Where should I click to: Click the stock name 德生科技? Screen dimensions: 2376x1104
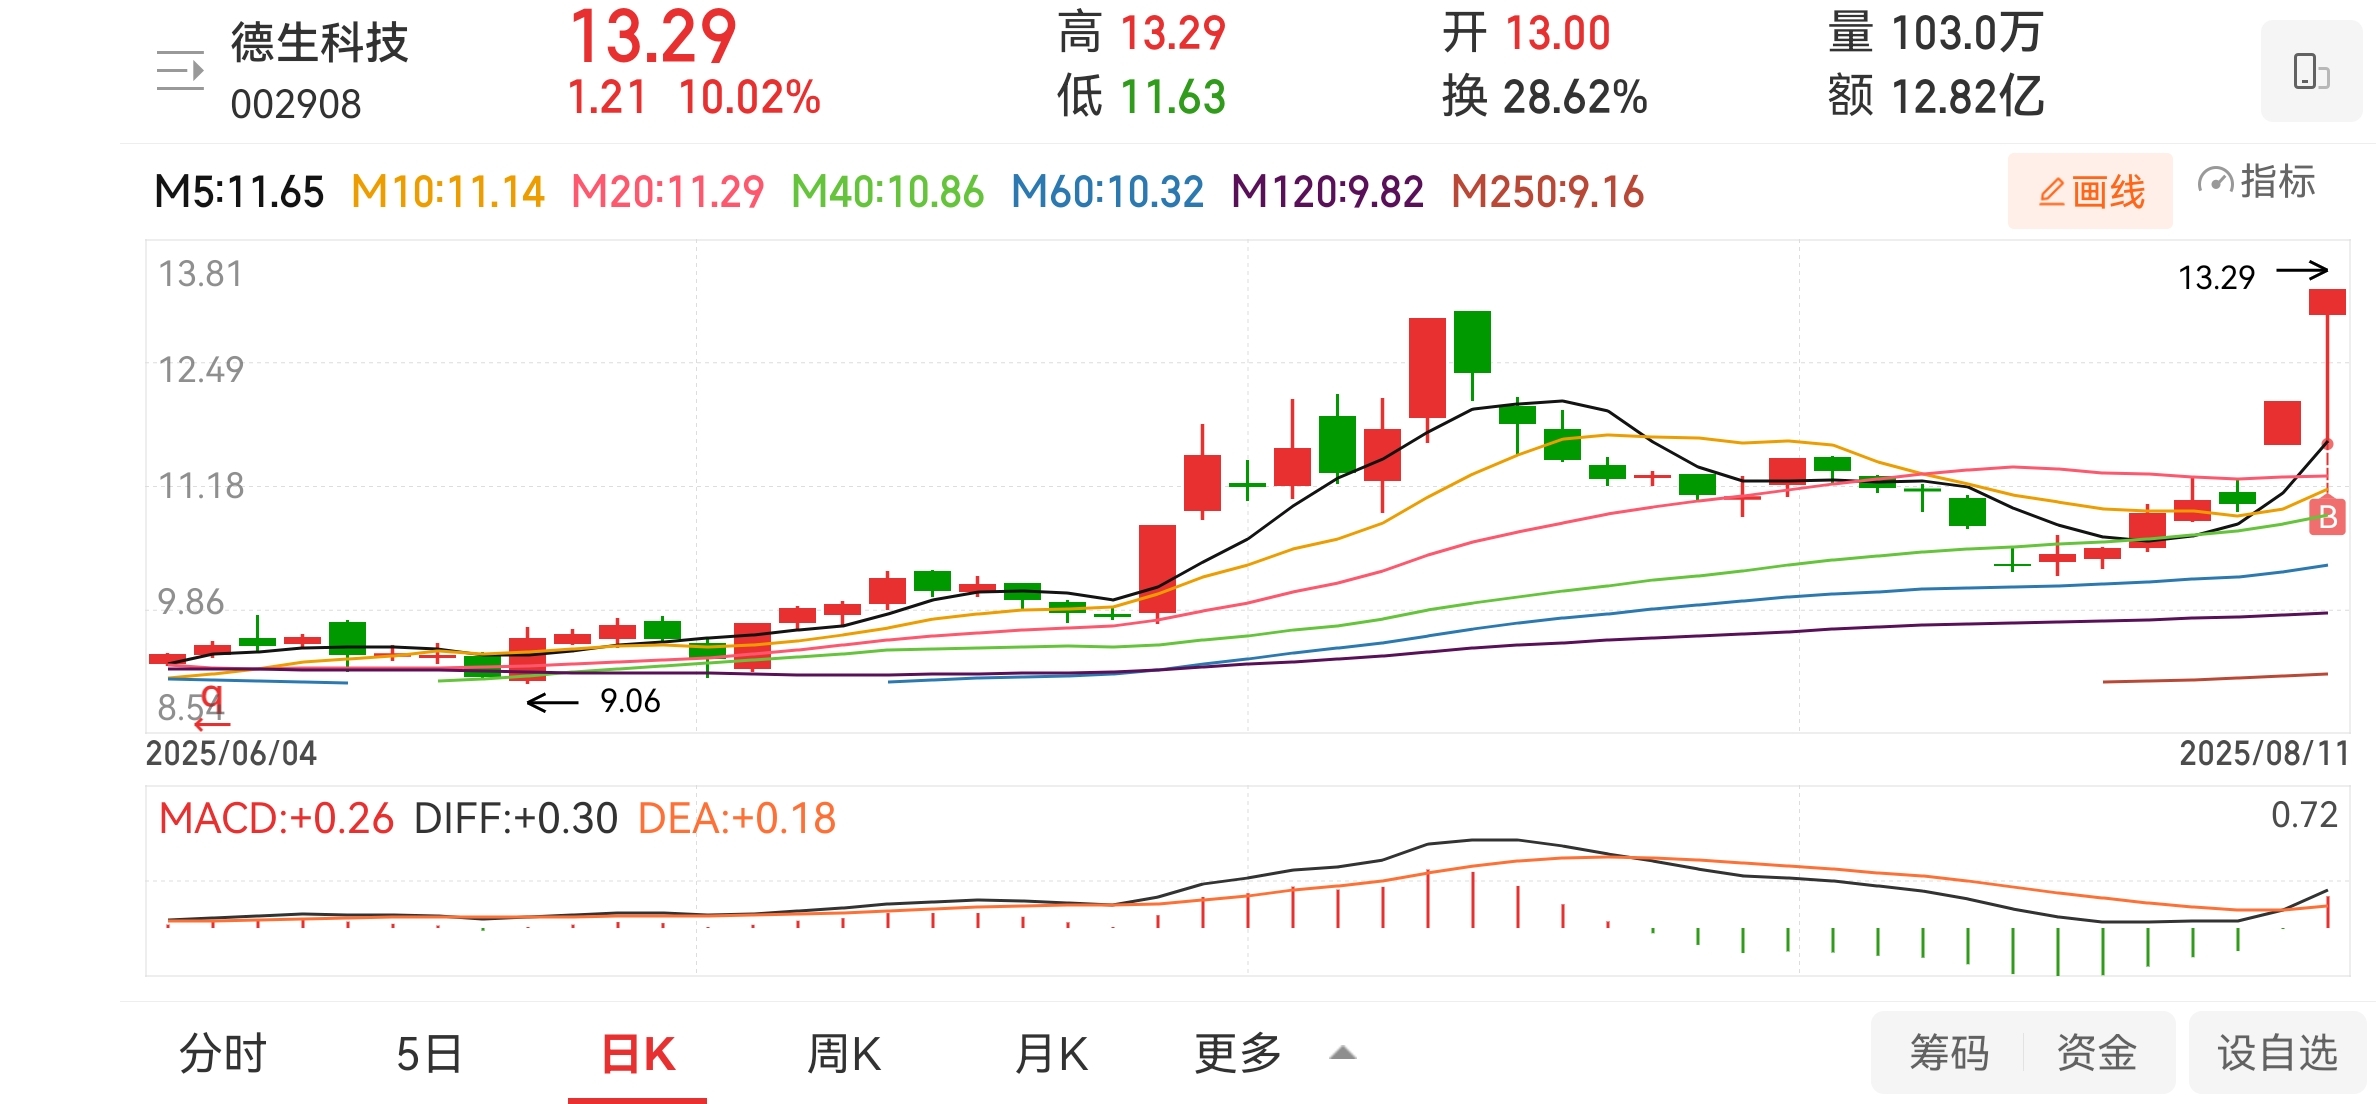click(319, 42)
